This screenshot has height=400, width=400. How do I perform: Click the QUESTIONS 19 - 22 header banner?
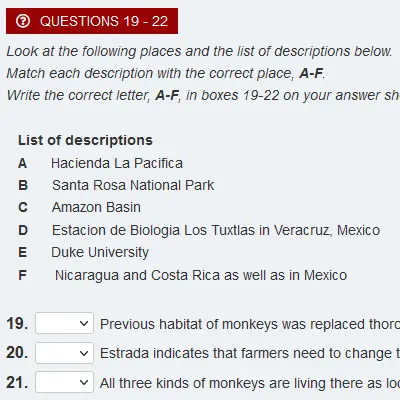[x=92, y=21]
